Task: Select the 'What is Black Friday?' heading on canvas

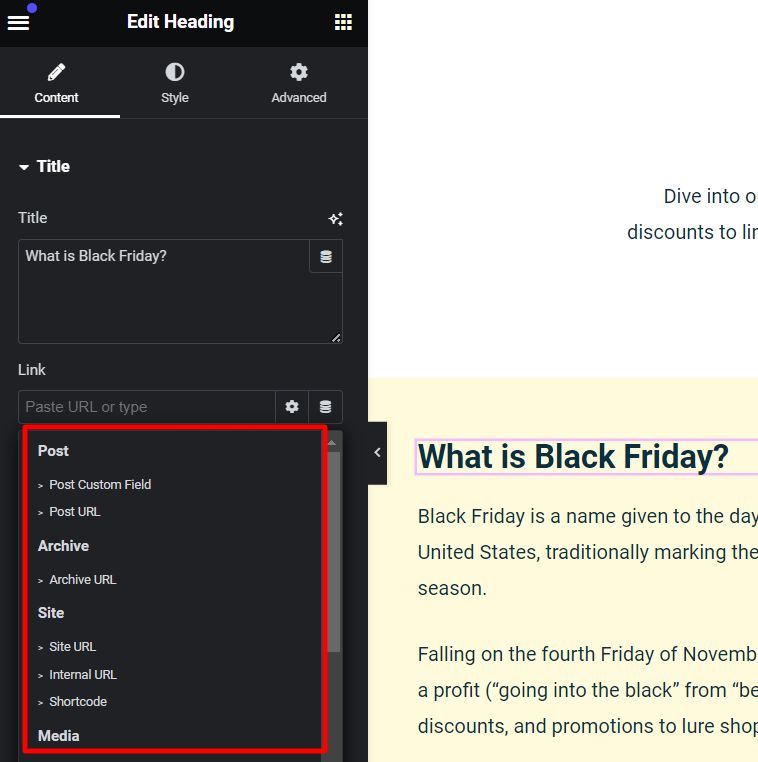Action: point(573,457)
